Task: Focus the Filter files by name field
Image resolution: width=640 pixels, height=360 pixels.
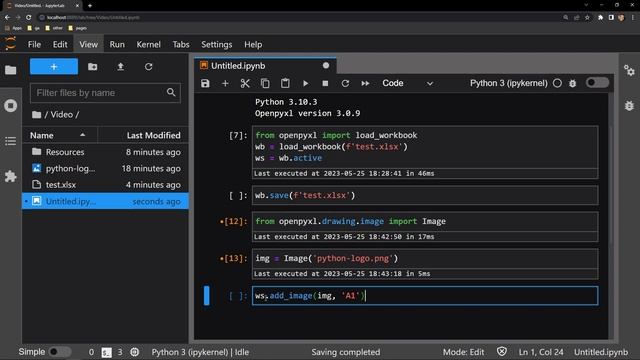Action: pos(105,93)
